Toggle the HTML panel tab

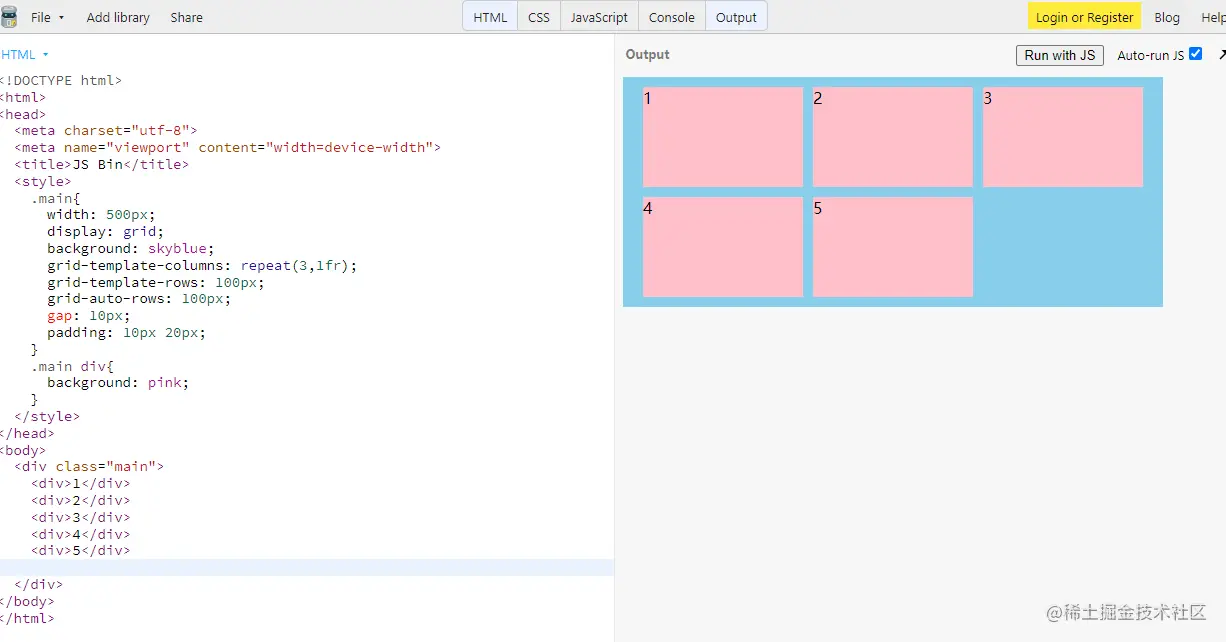coord(490,17)
